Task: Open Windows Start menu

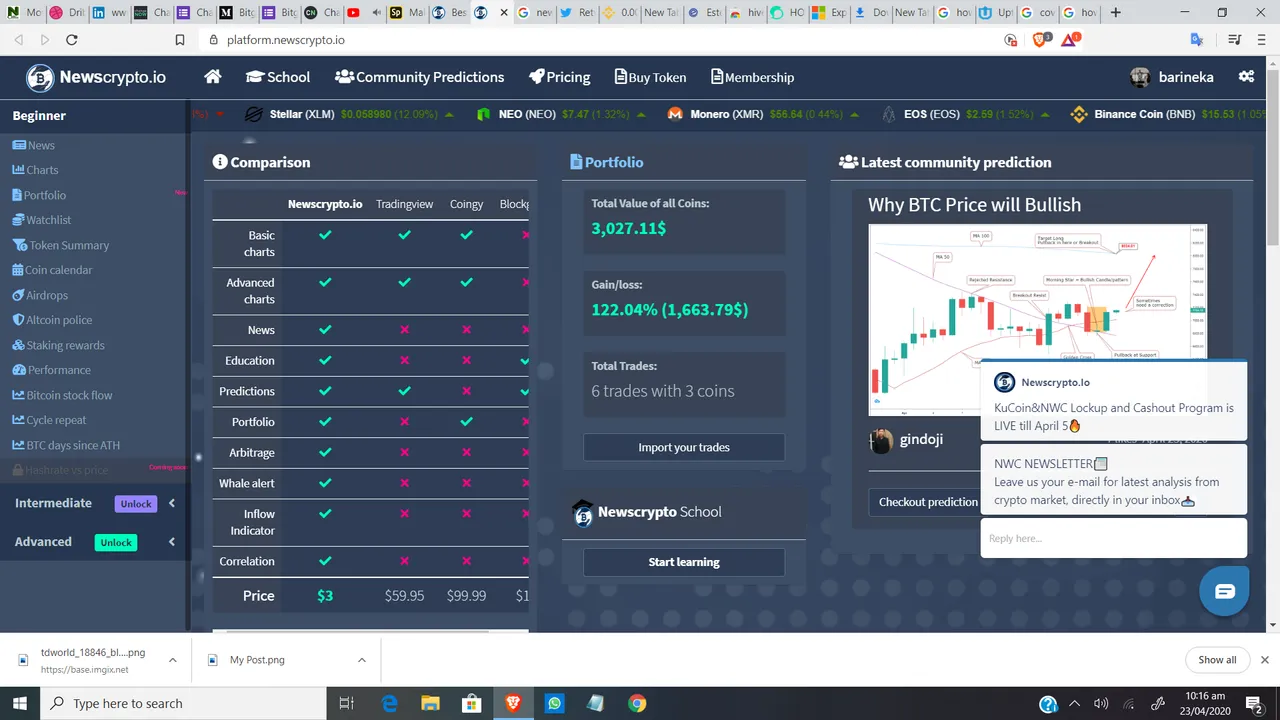Action: point(20,703)
